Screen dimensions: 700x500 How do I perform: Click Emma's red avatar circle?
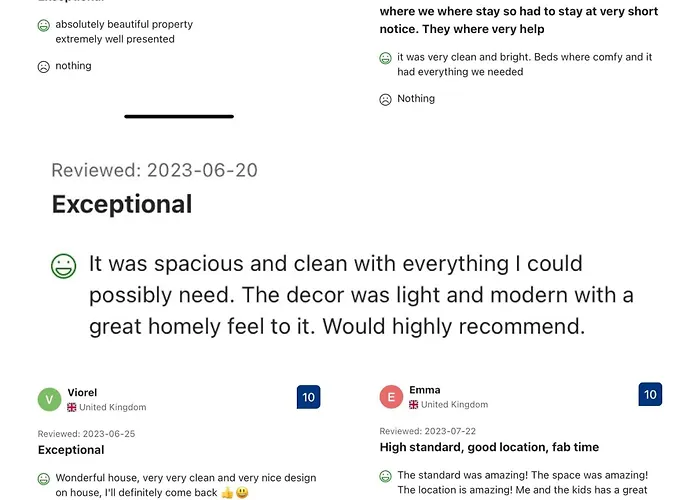(392, 396)
